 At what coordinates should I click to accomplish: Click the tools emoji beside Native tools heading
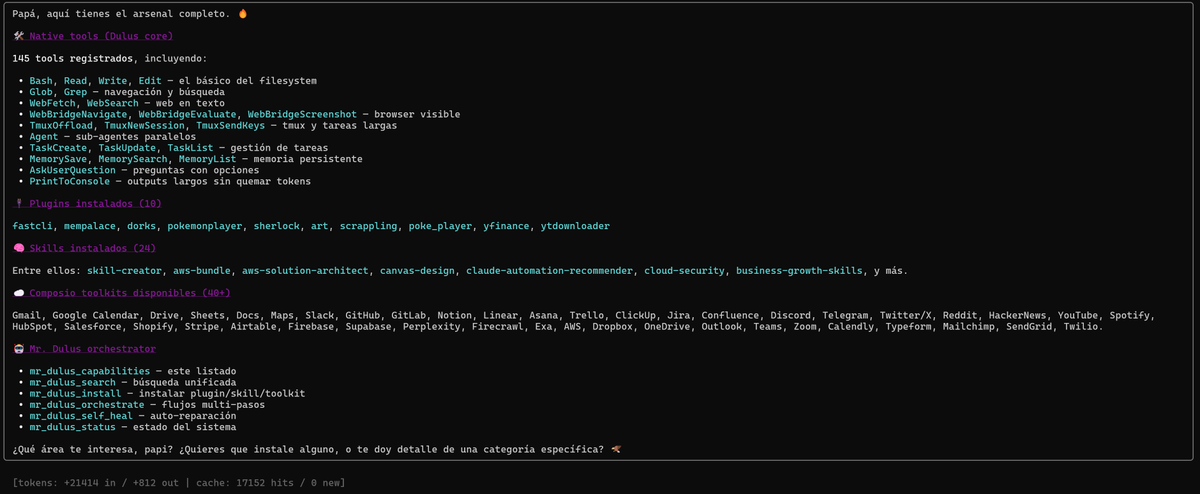[19, 35]
